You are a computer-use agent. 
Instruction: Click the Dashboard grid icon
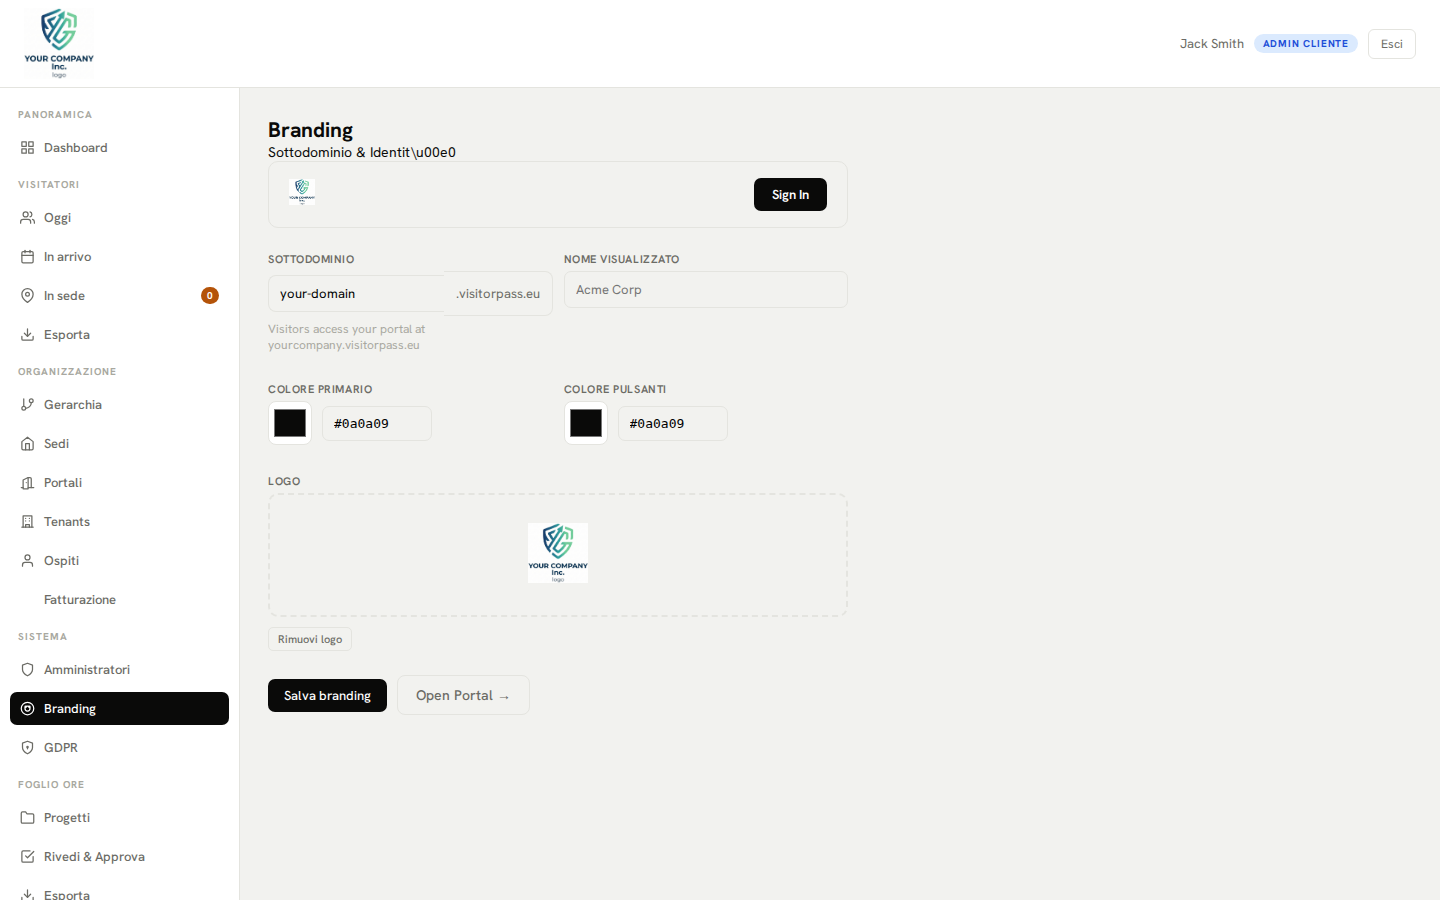27,148
